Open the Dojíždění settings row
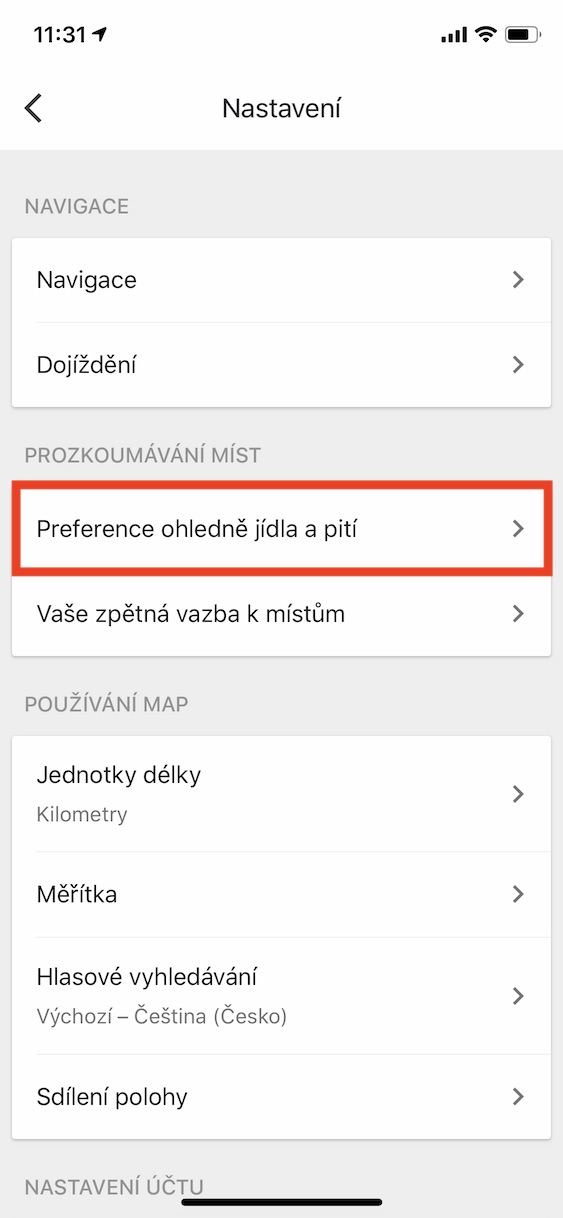The height and width of the screenshot is (1218, 563). pyautogui.click(x=281, y=365)
